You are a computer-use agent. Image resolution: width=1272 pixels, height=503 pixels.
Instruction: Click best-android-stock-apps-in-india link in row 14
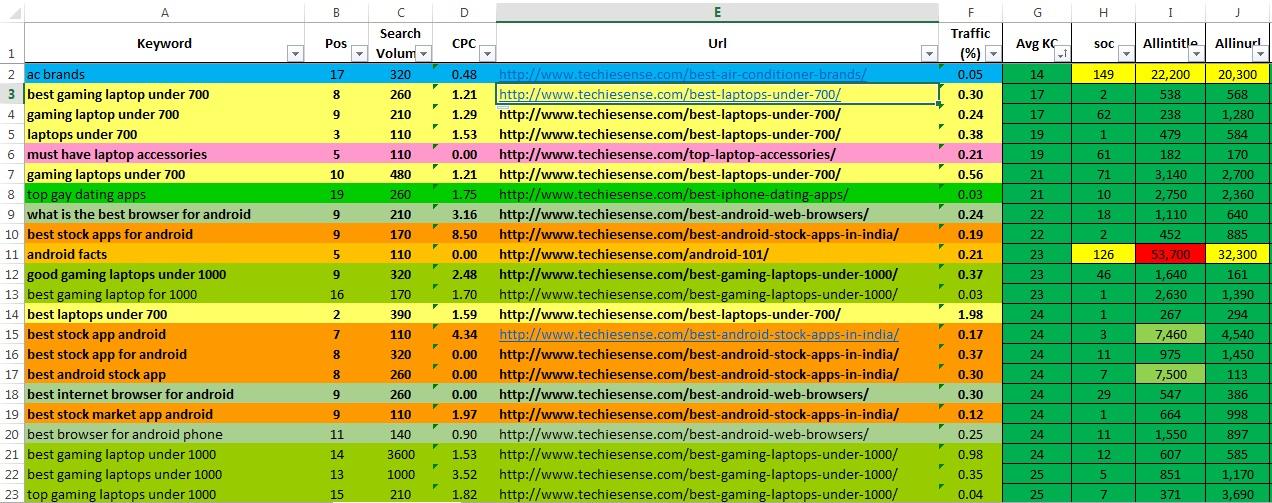point(698,334)
